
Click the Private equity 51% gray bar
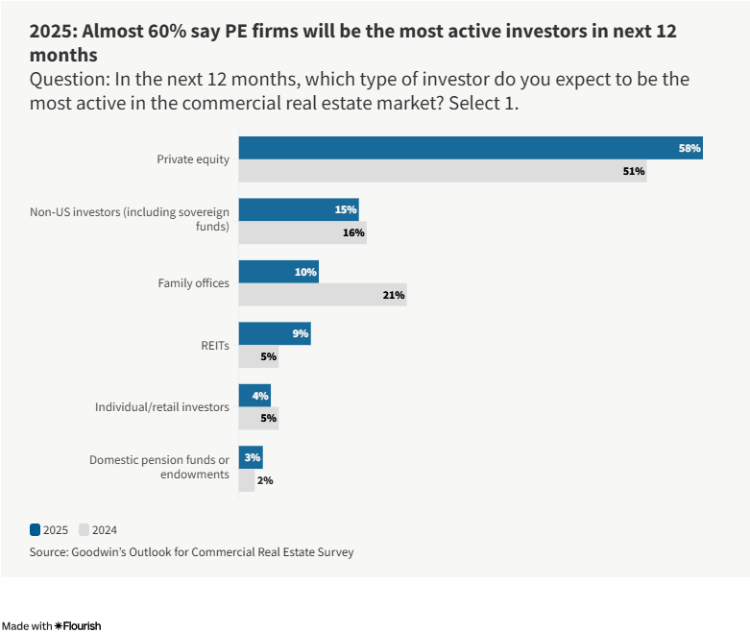(x=442, y=171)
